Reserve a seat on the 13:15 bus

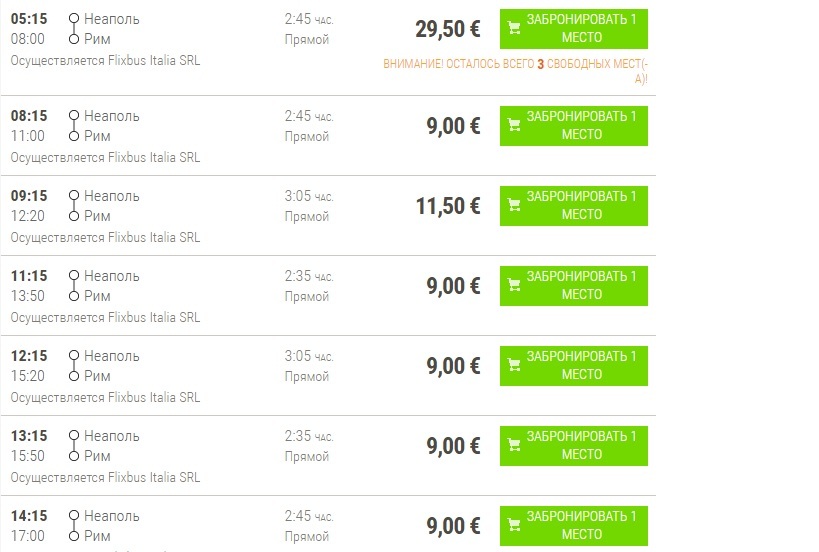coord(574,445)
